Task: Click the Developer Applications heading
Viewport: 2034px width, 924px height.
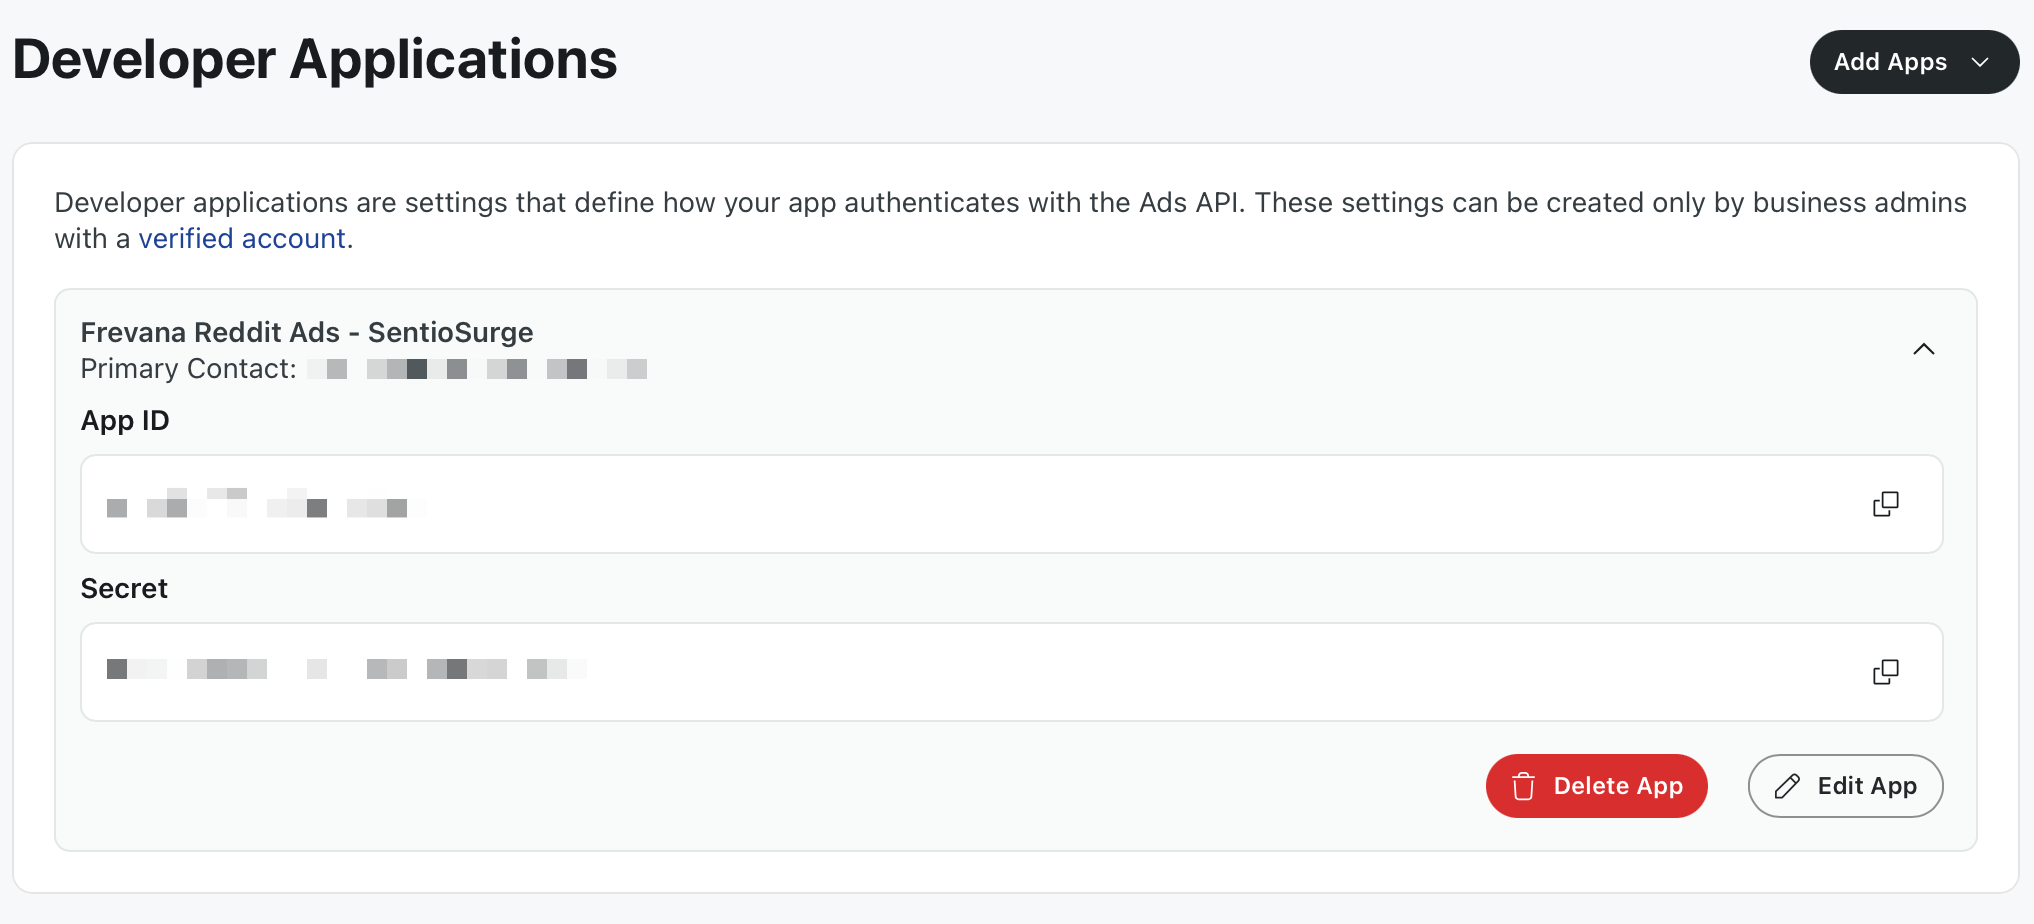Action: click(315, 59)
